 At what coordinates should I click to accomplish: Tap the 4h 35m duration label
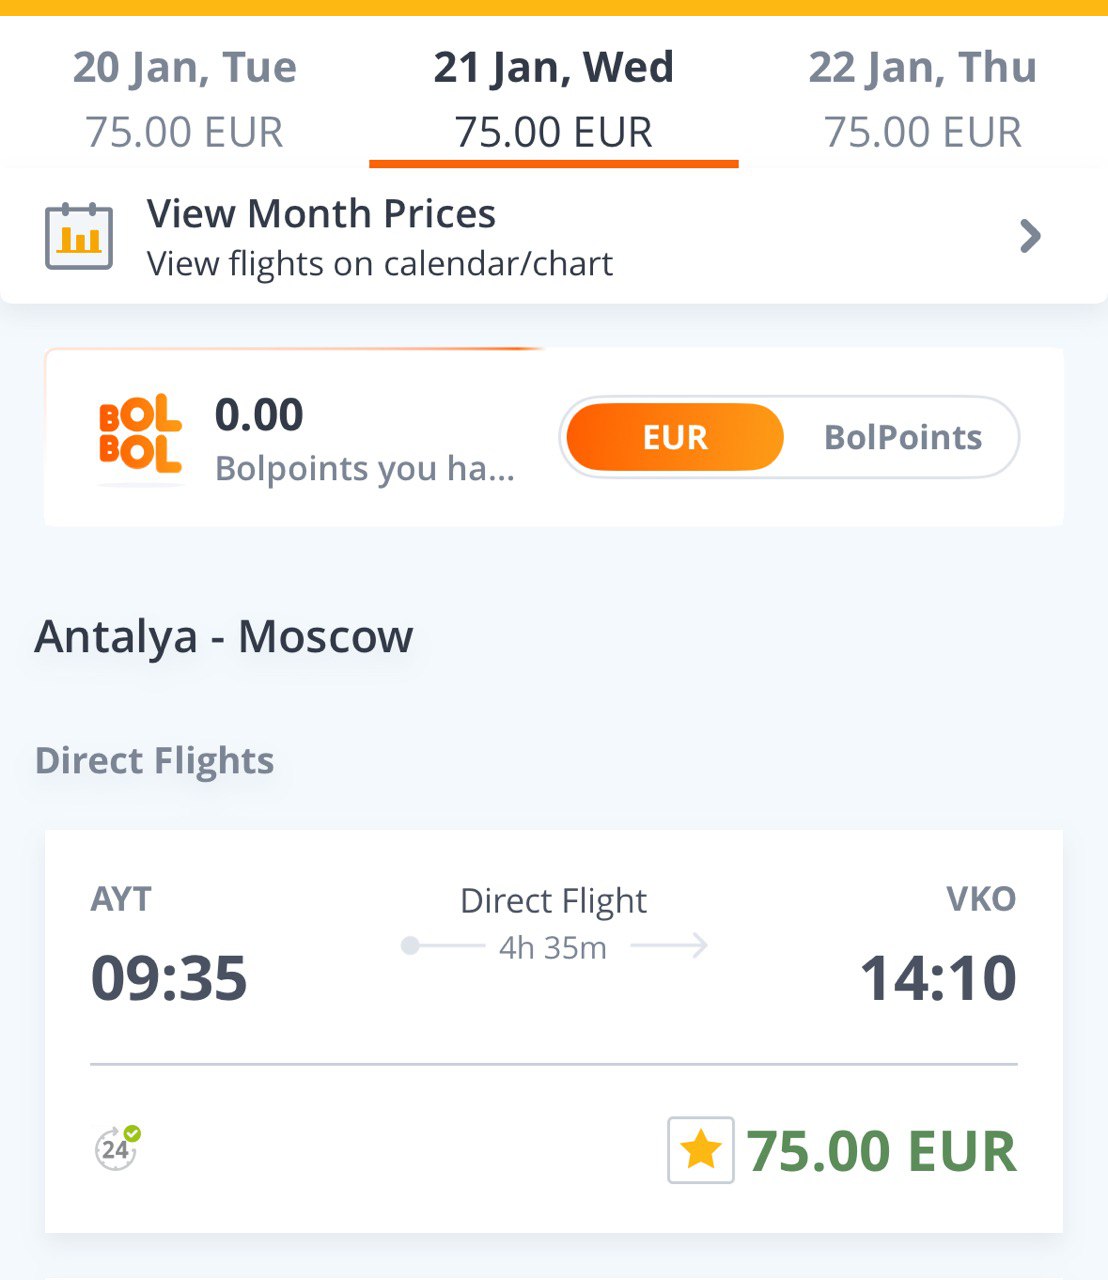(x=553, y=947)
